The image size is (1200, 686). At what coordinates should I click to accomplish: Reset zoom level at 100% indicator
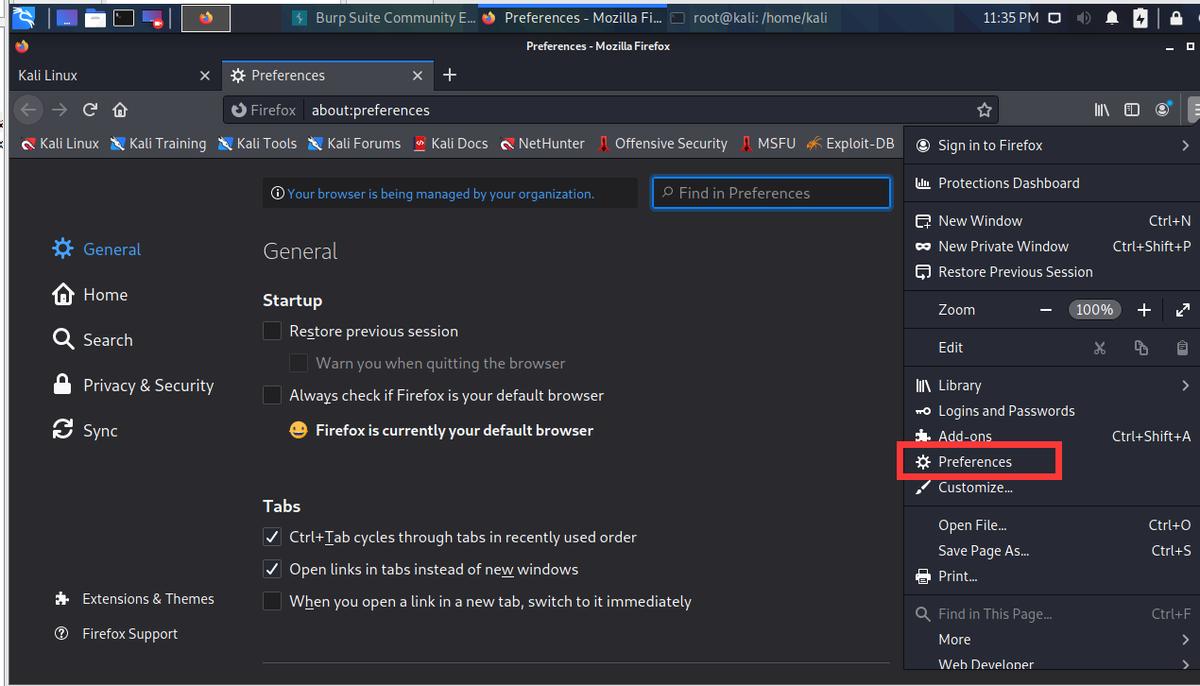pos(1093,310)
